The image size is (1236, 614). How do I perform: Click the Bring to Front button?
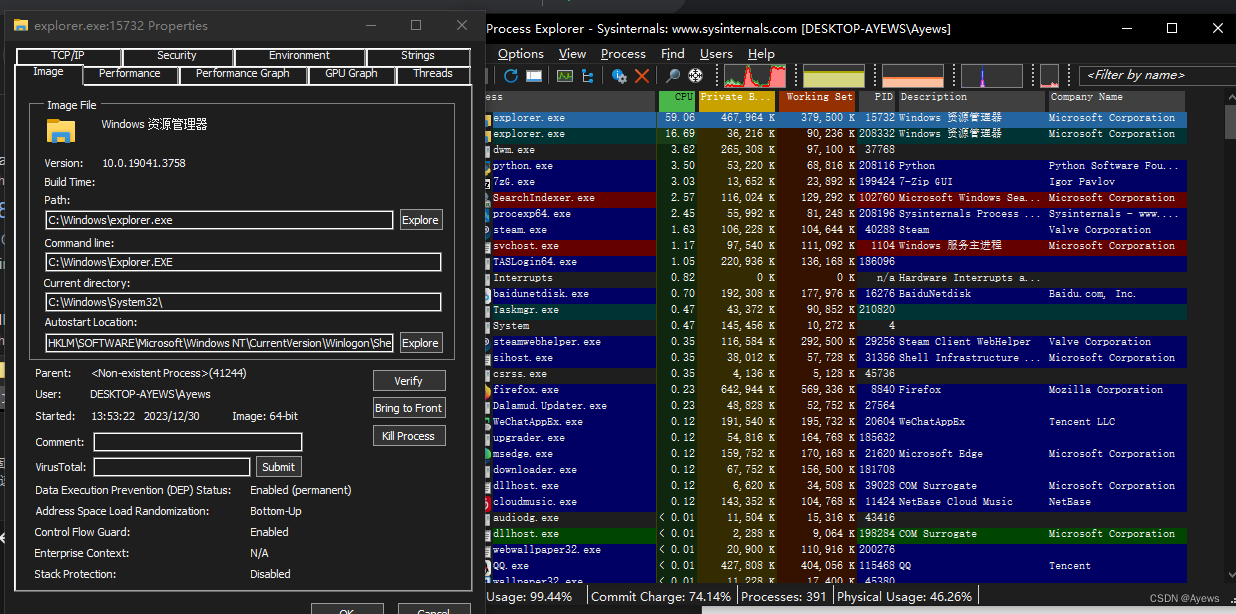pos(409,408)
